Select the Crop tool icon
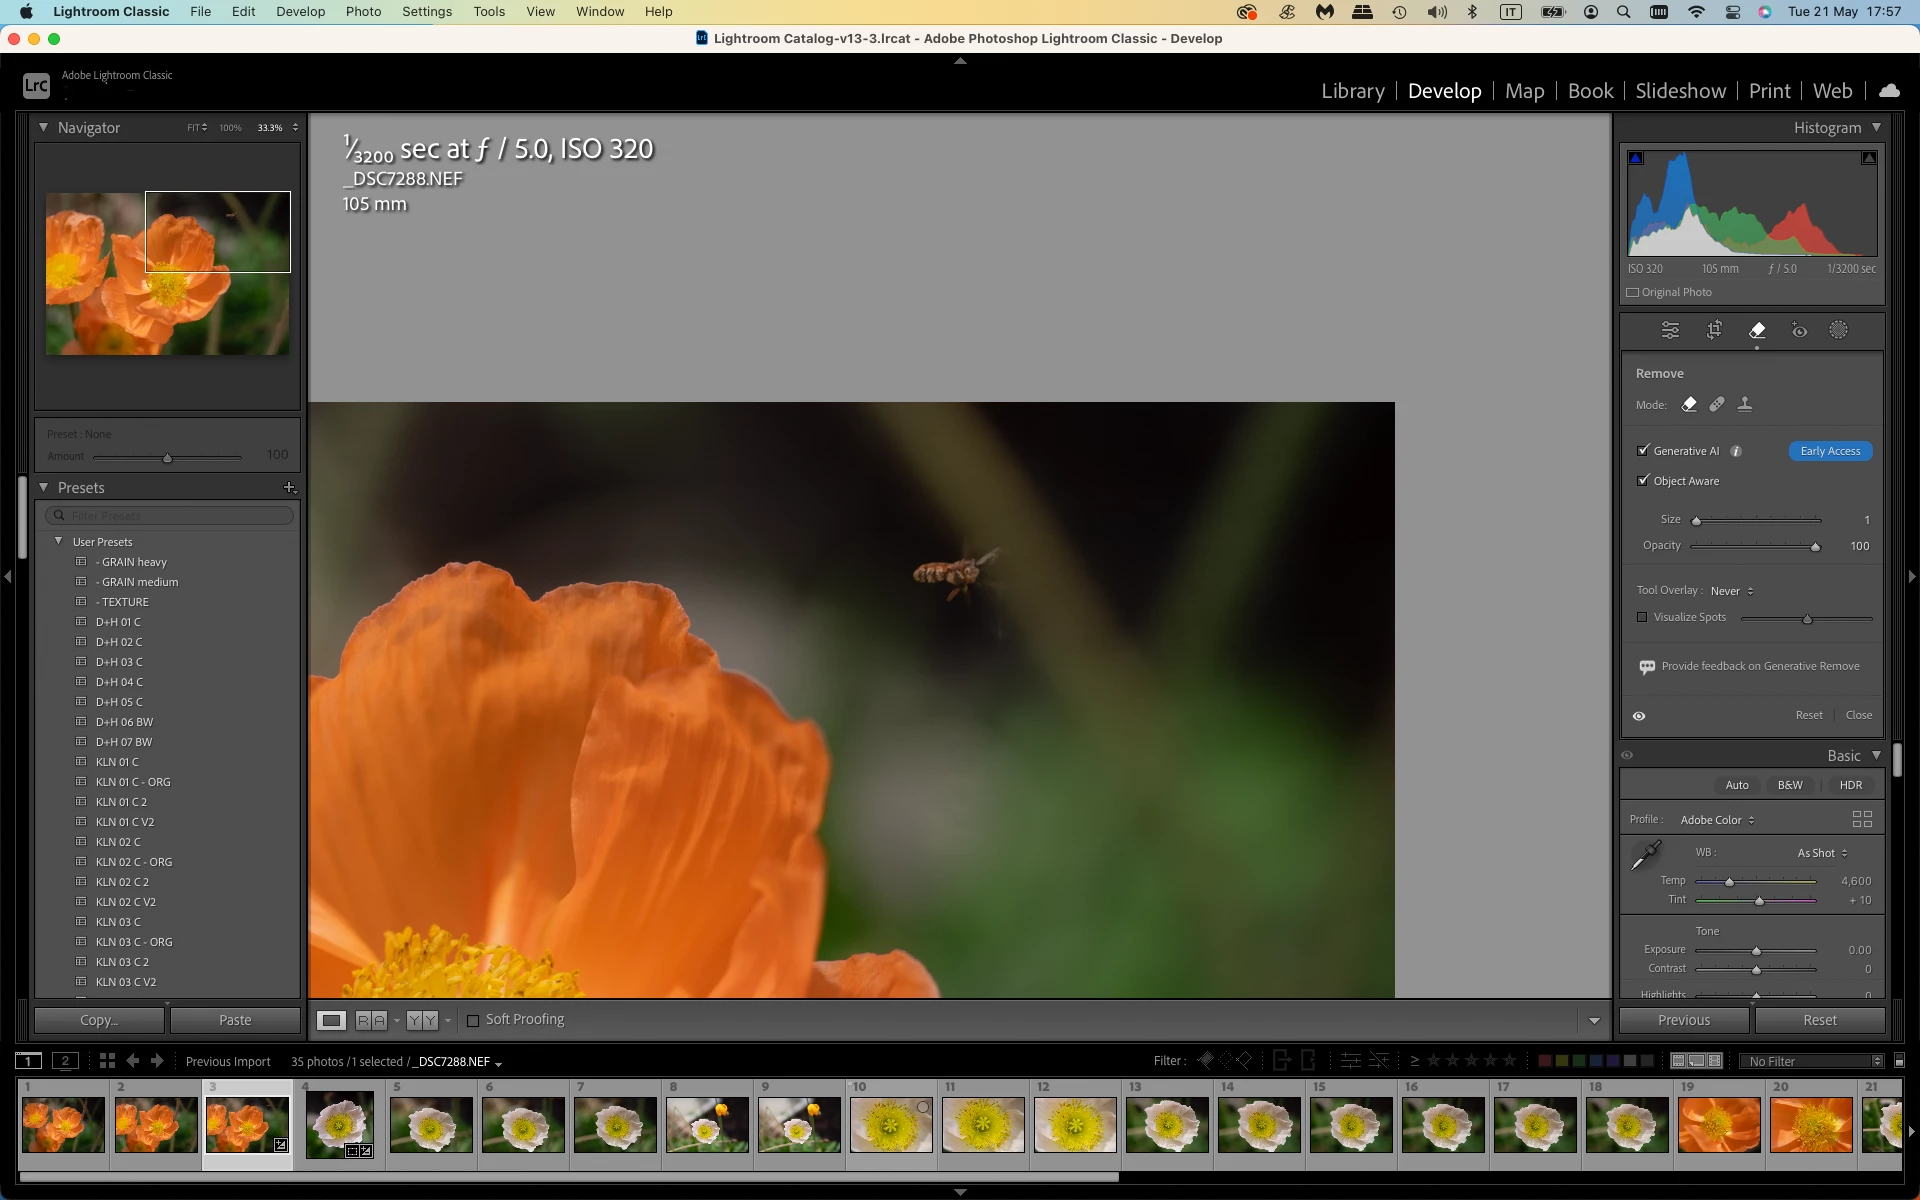Image resolution: width=1920 pixels, height=1200 pixels. 1714,330
